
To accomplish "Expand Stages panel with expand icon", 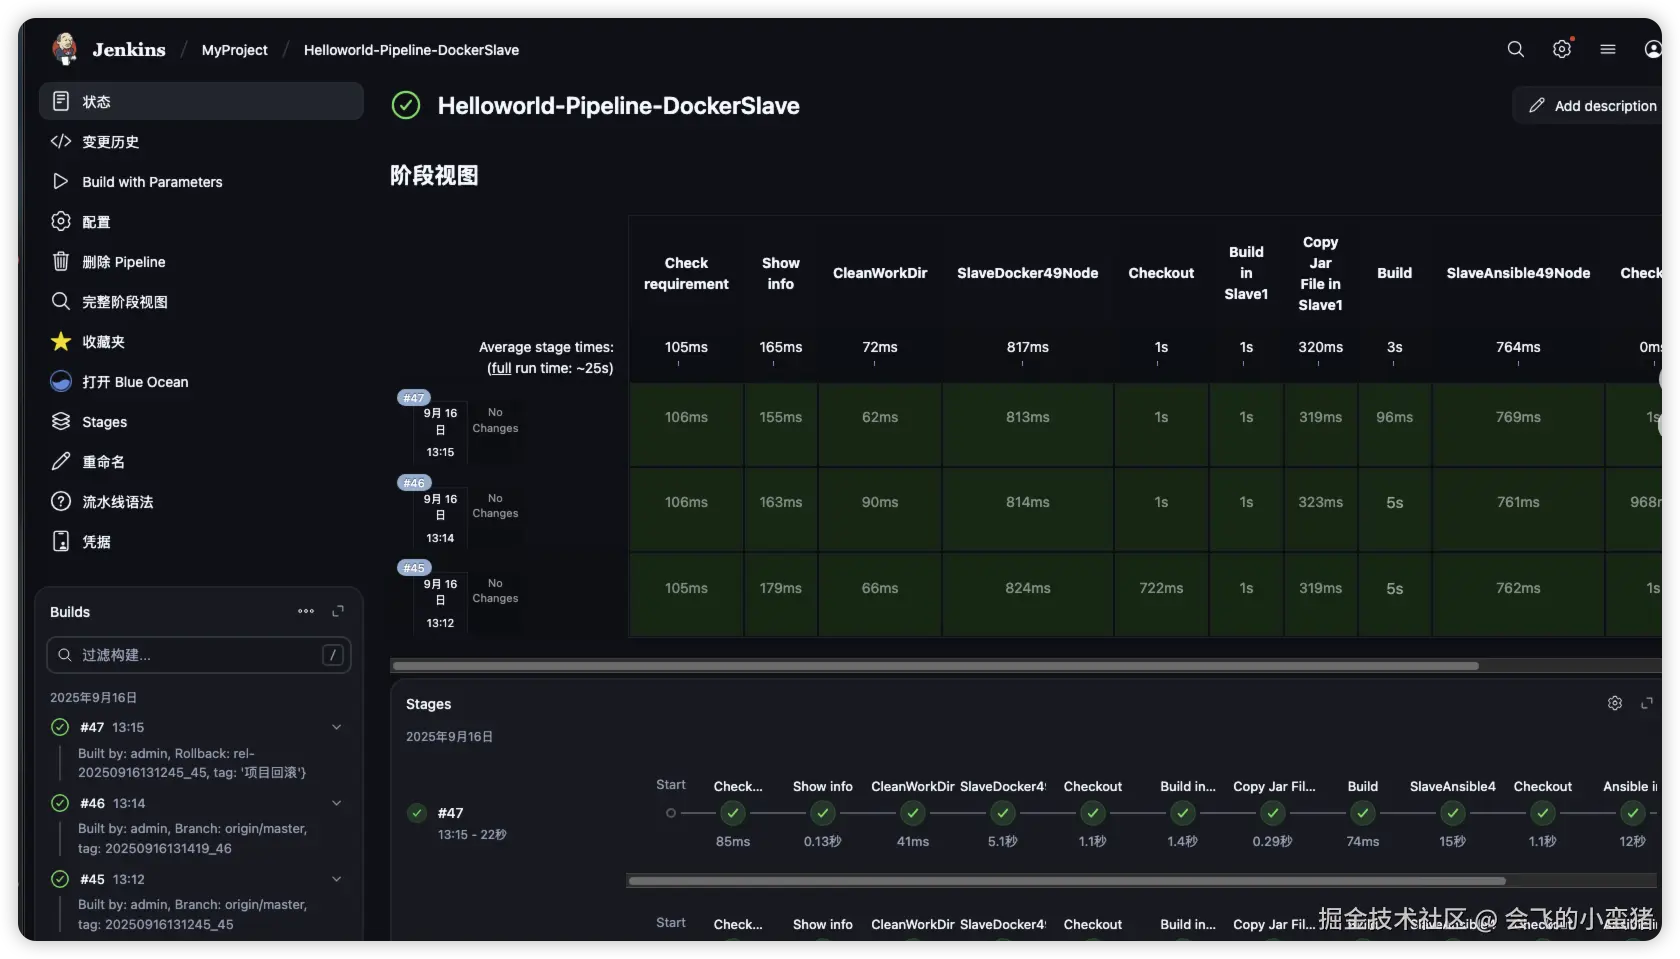I will tap(1647, 703).
